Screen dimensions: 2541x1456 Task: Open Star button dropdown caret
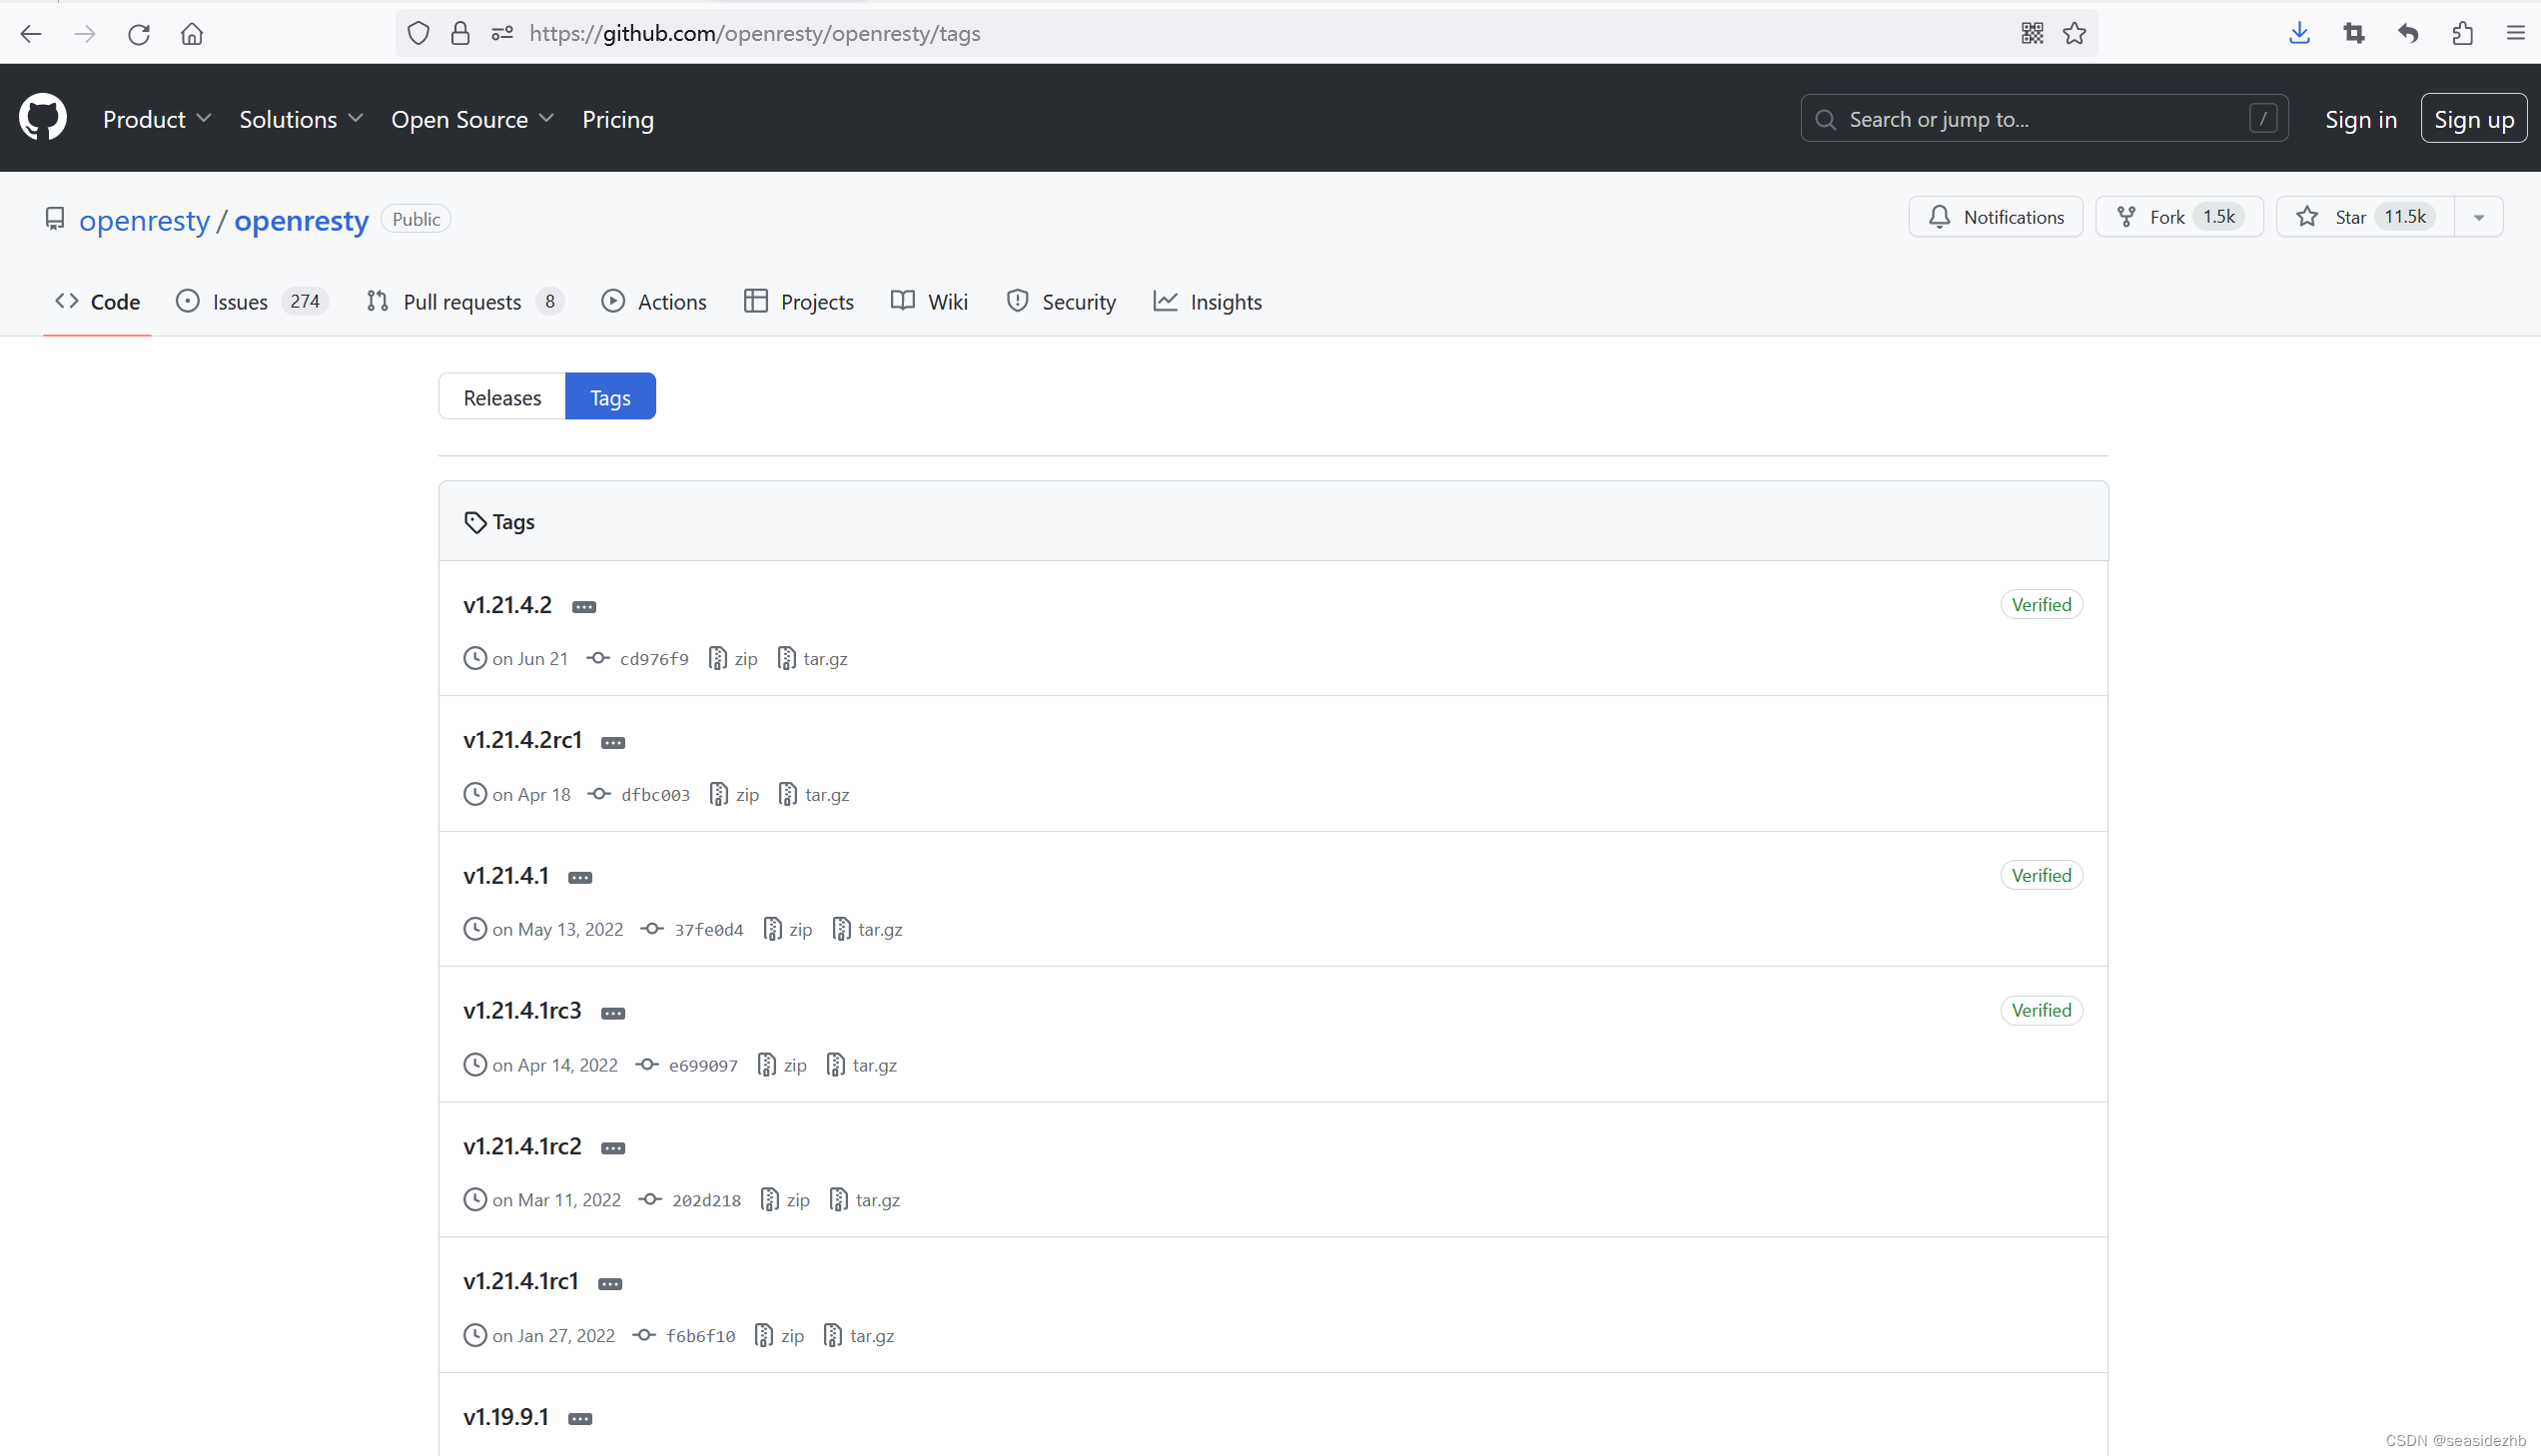[x=2479, y=217]
